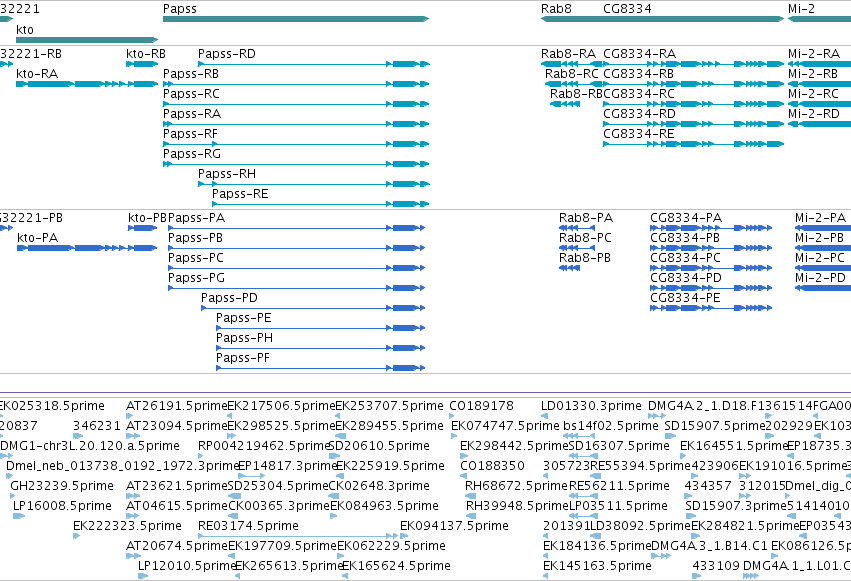
Task: Select EST label LP16008.5prime
Action: (x=62, y=507)
